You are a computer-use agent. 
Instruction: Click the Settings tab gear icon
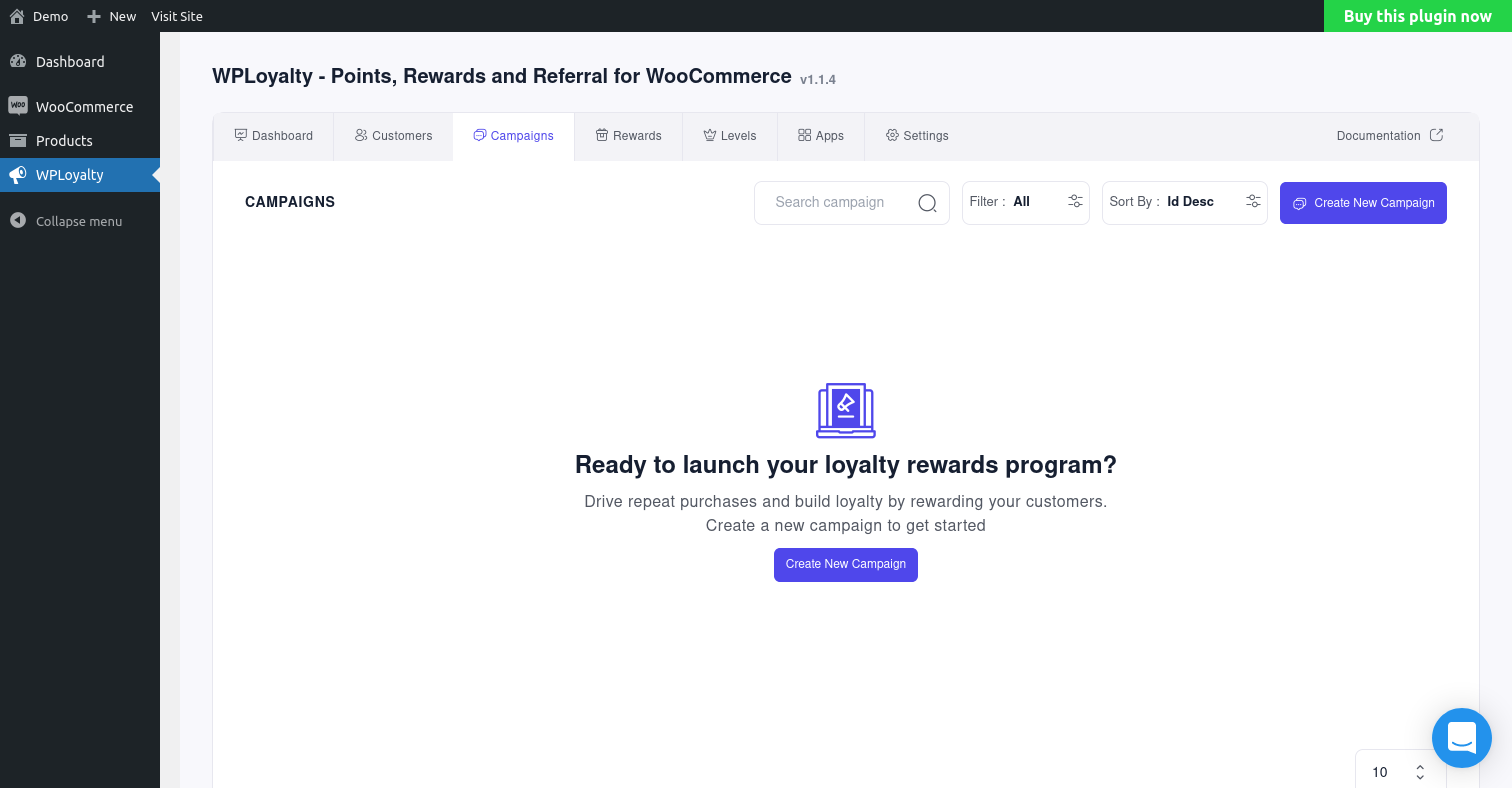[892, 135]
